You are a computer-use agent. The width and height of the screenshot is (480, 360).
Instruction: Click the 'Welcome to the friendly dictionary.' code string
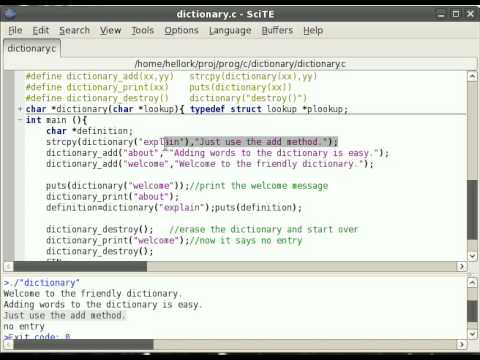pos(269,164)
